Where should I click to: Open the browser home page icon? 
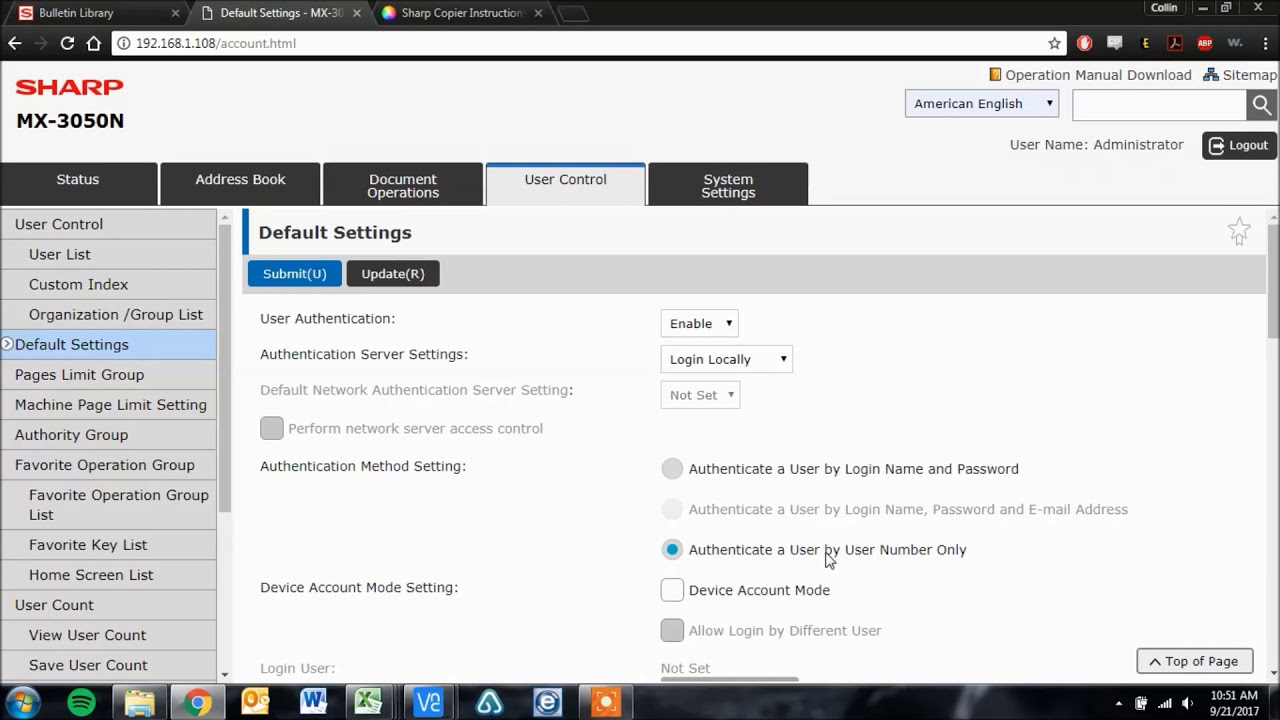coord(93,43)
